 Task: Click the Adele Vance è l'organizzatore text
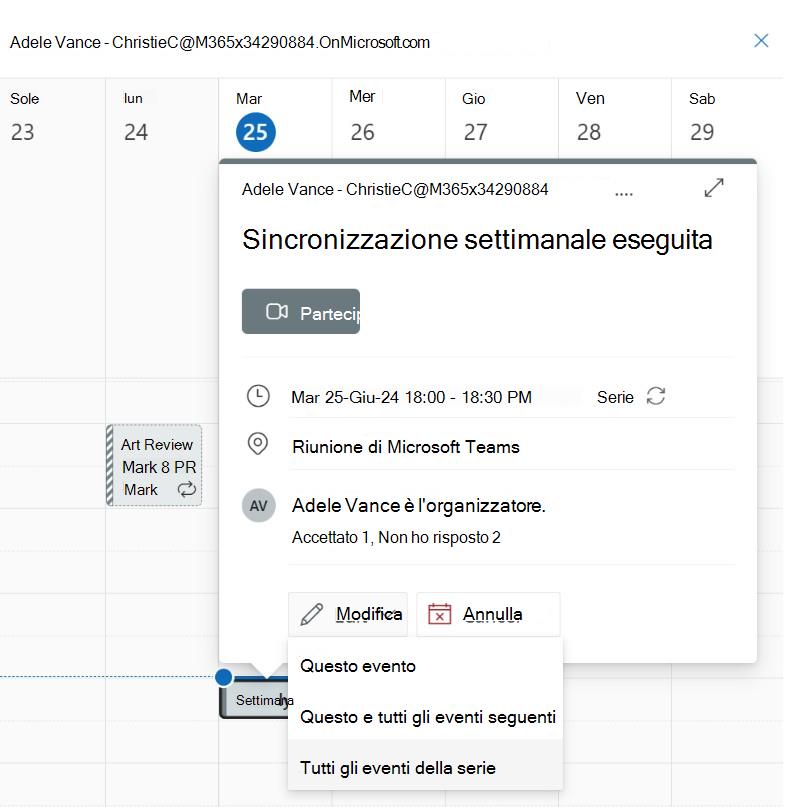pyautogui.click(x=418, y=505)
